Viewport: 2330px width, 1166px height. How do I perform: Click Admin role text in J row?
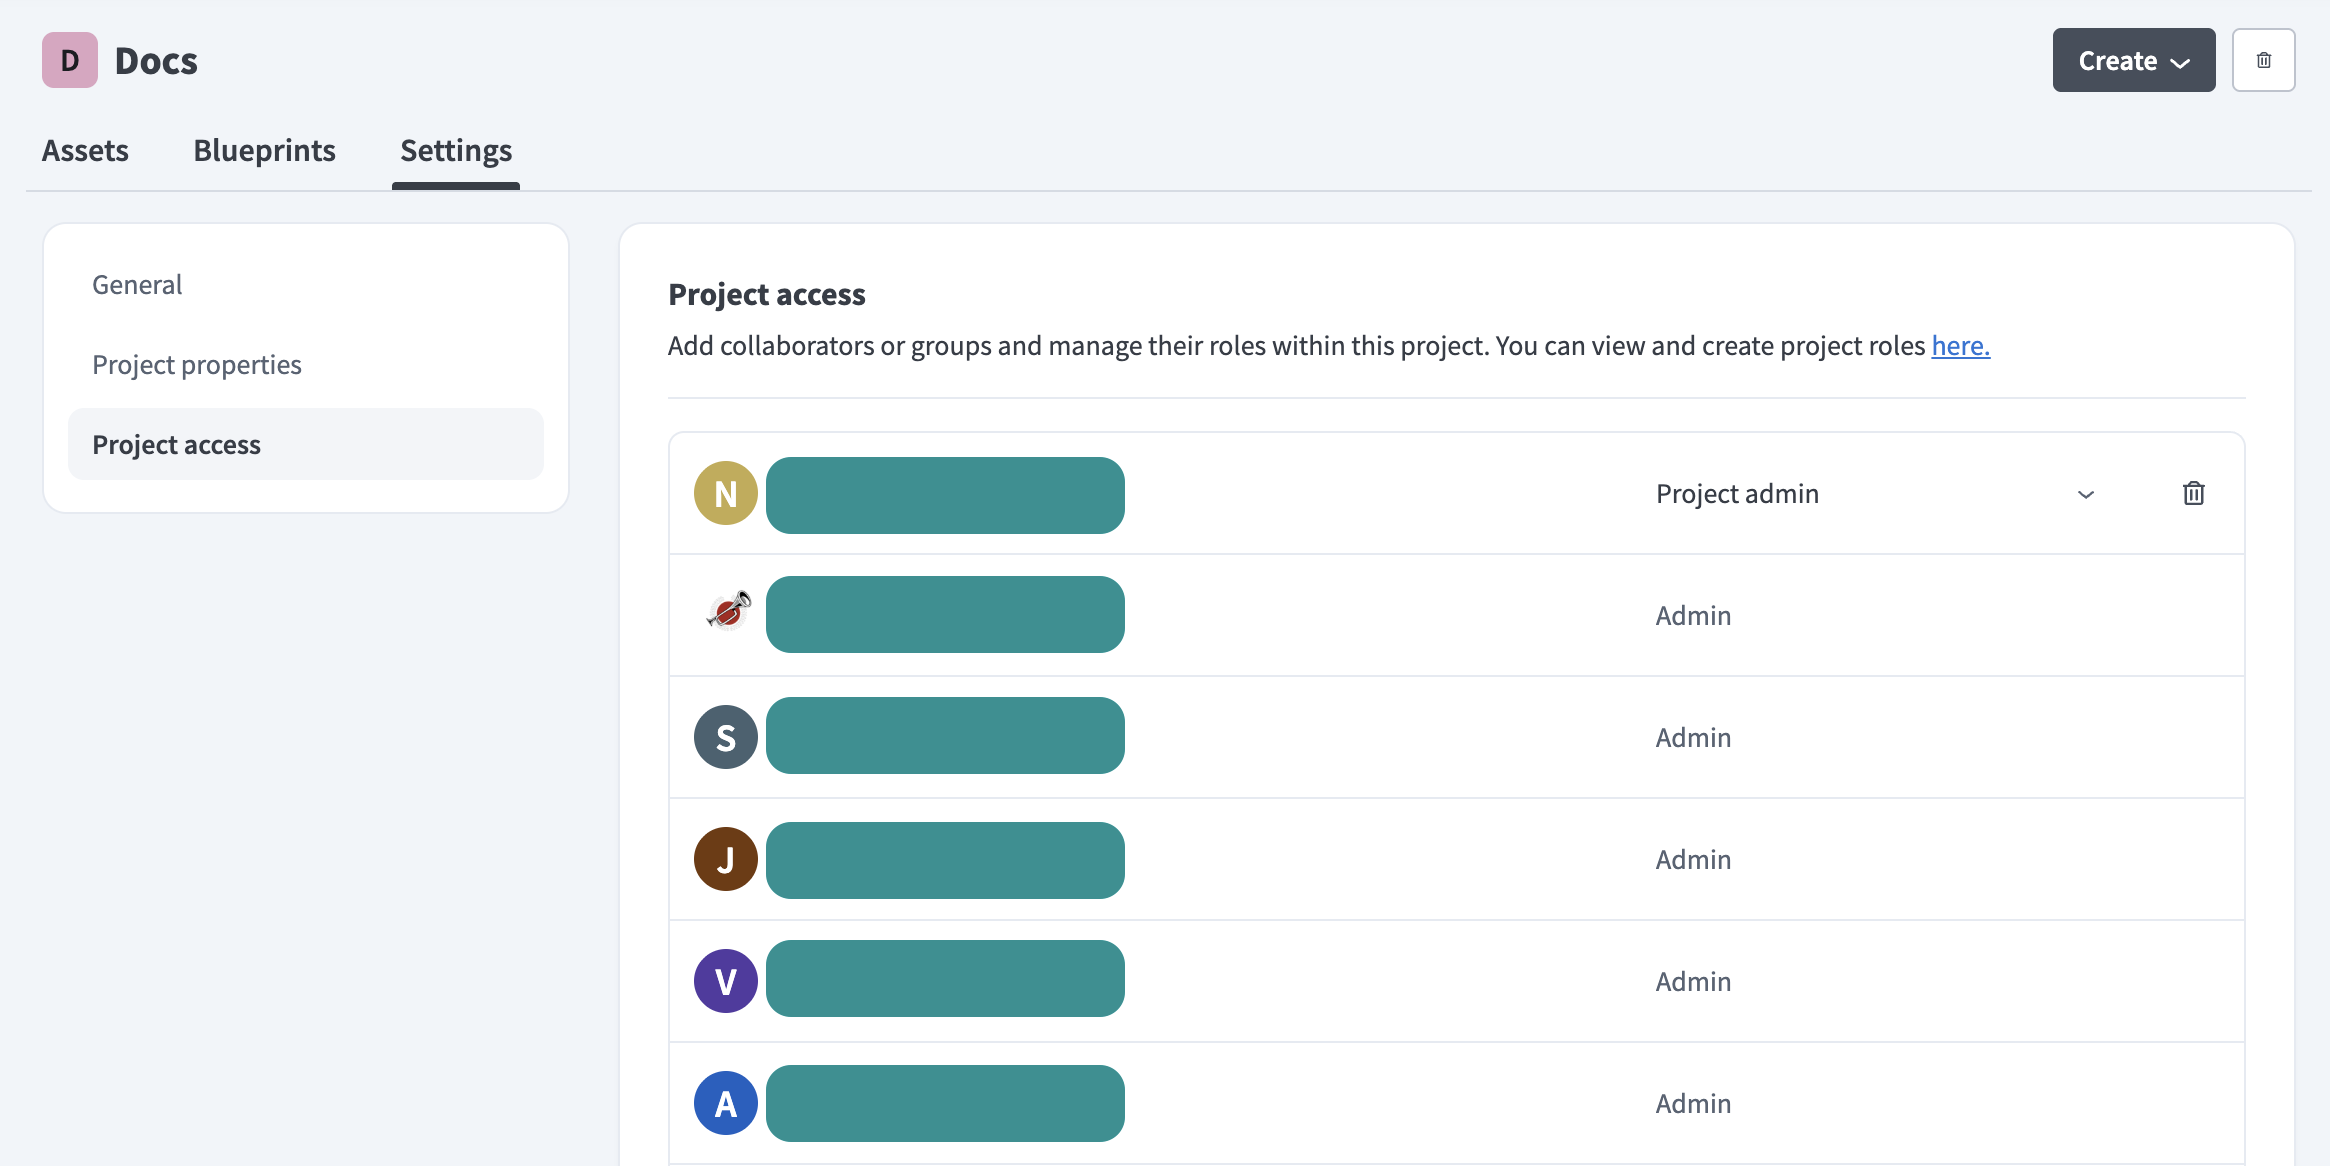click(1693, 860)
